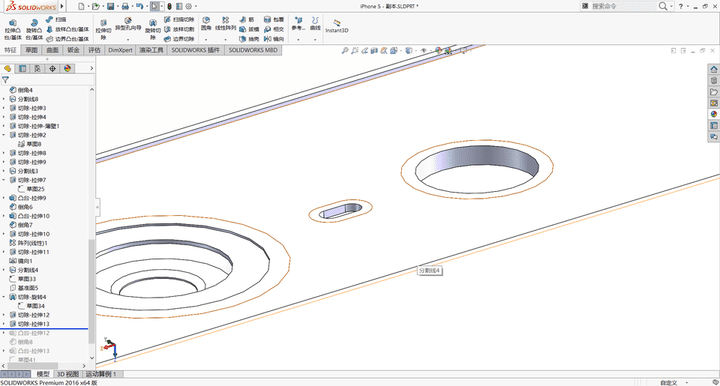Switch to the SOLIDWORKS MBD tab
The height and width of the screenshot is (386, 720).
(253, 50)
